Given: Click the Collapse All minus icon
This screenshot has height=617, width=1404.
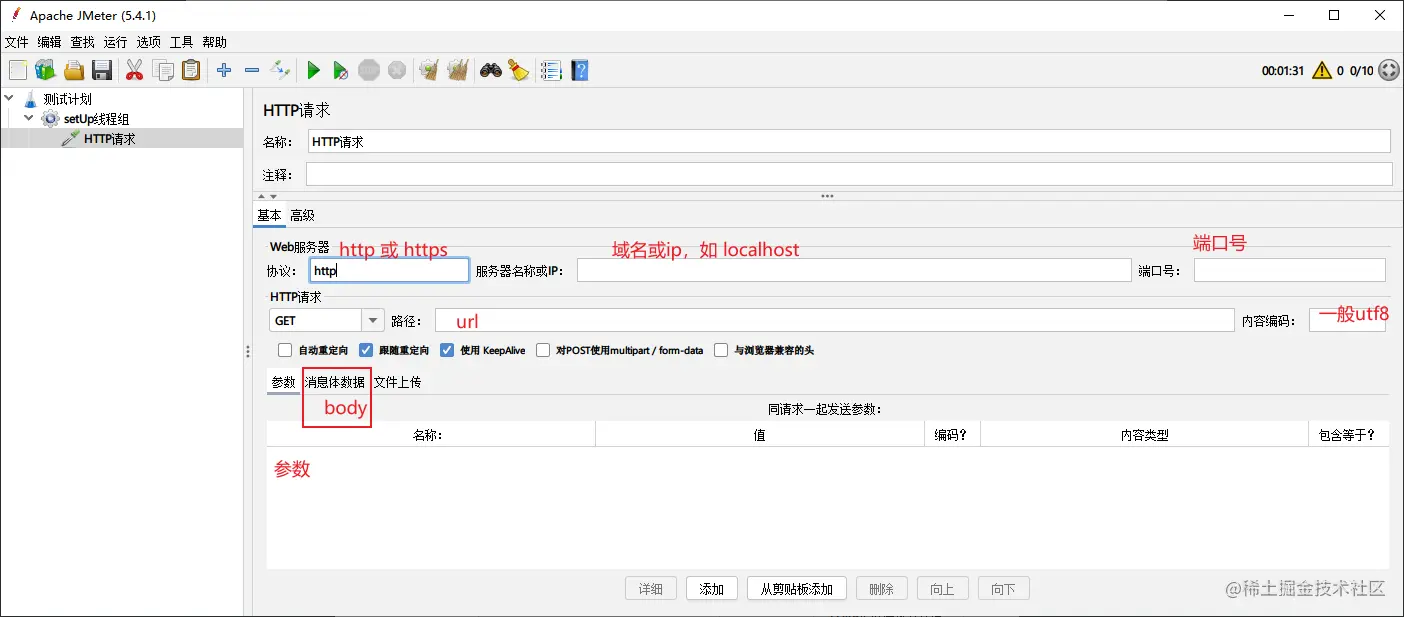Looking at the screenshot, I should click(x=252, y=70).
